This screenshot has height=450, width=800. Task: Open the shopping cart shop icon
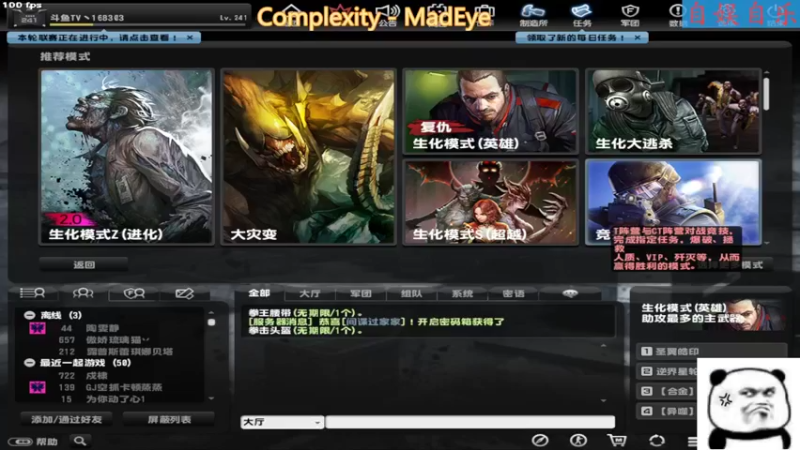[616, 440]
